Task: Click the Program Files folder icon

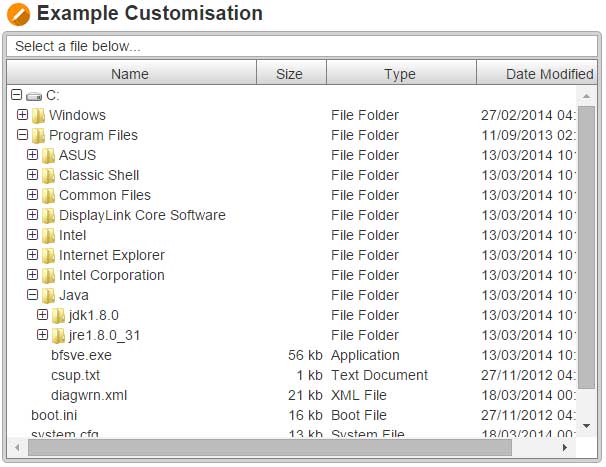Action: [38, 135]
